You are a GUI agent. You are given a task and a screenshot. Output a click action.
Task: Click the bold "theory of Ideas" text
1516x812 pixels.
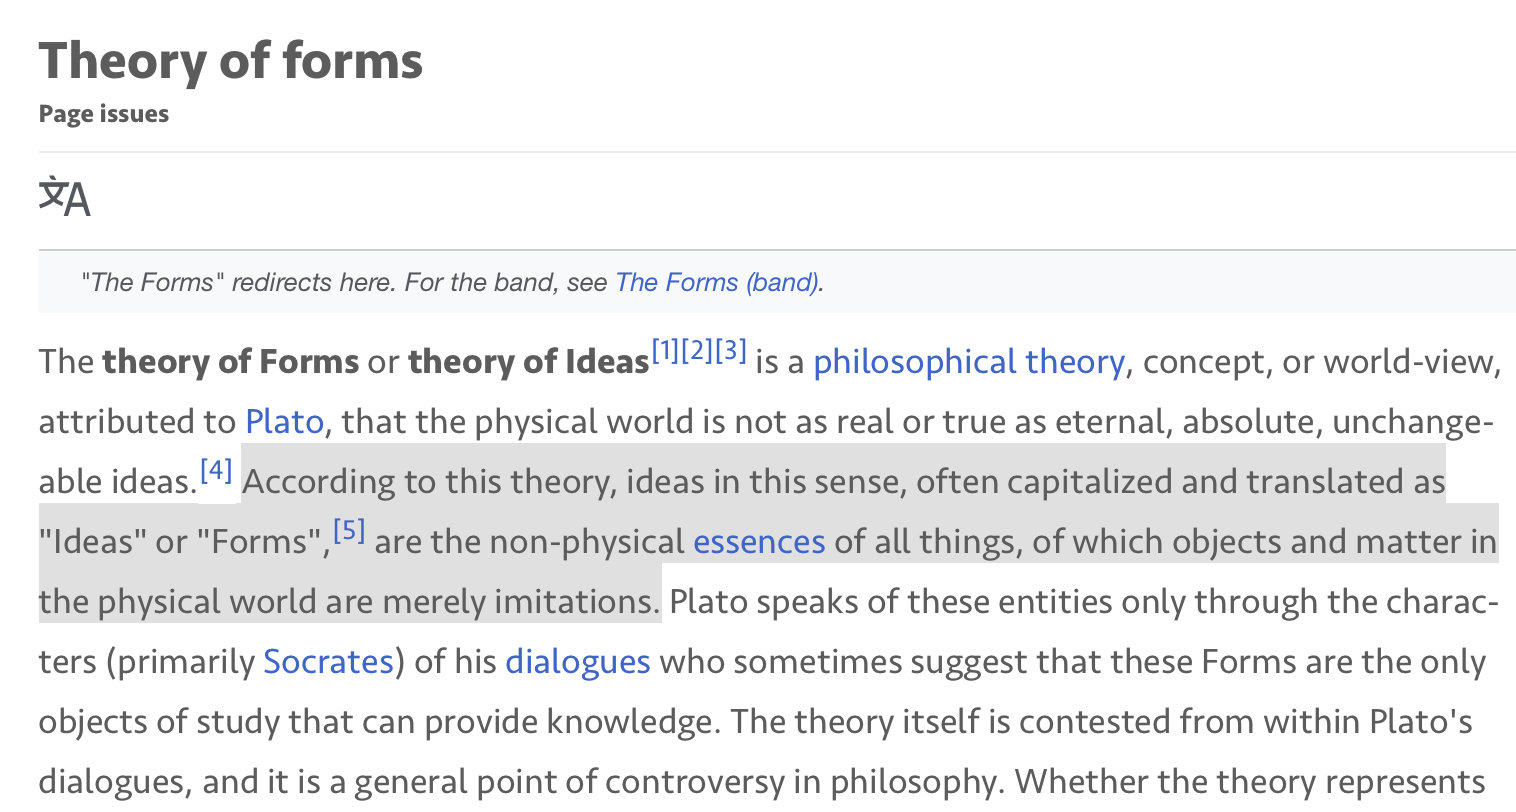click(x=528, y=362)
